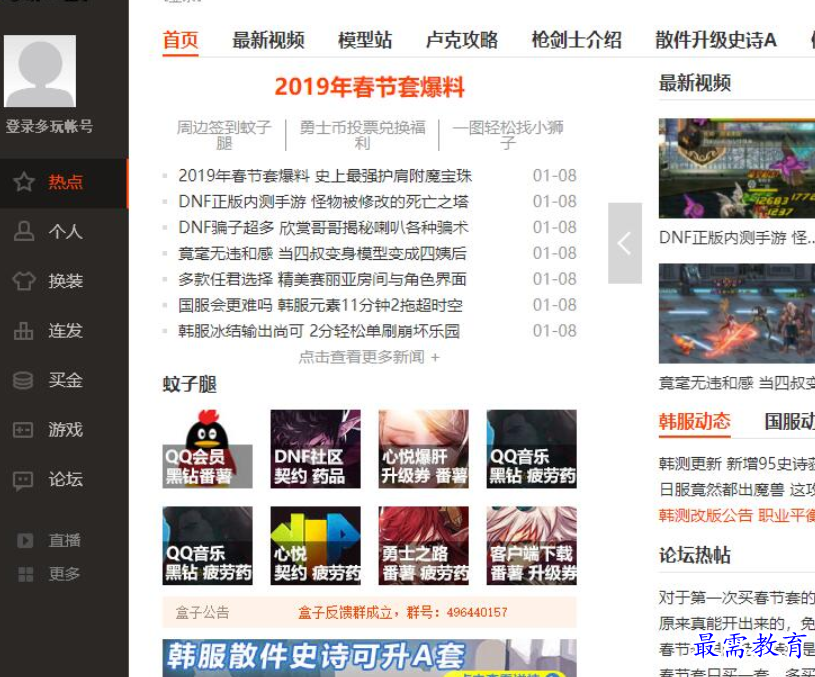This screenshot has width=815, height=677.
Task: Open the QQ会员 黑钻番薯 thumbnail
Action: (207, 449)
